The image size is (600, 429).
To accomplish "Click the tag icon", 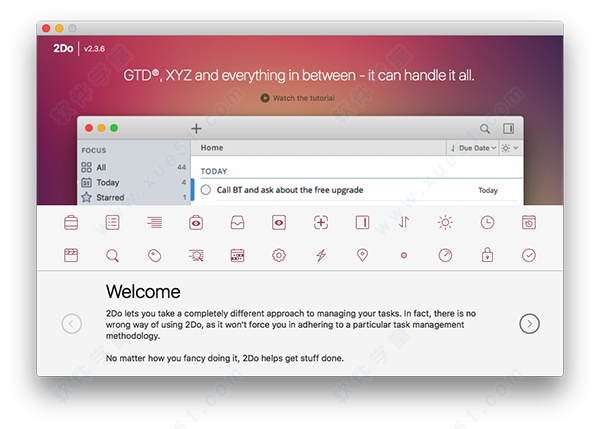I will 155,255.
